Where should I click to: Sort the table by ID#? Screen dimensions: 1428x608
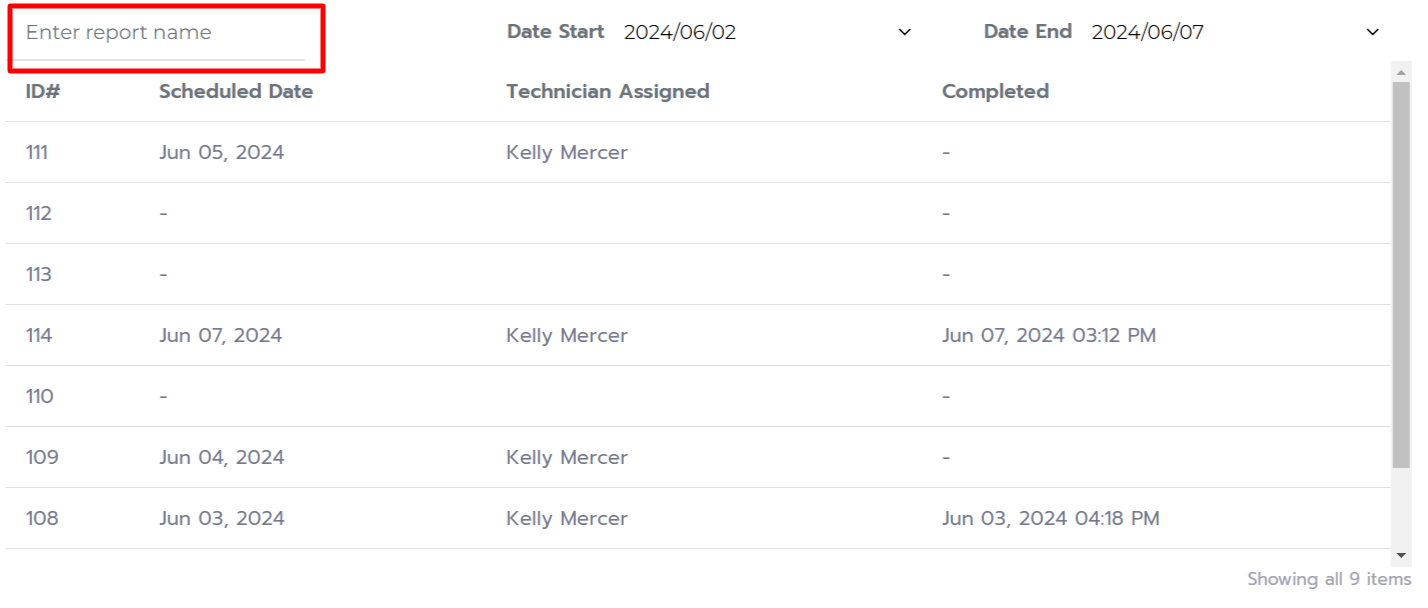[x=38, y=91]
